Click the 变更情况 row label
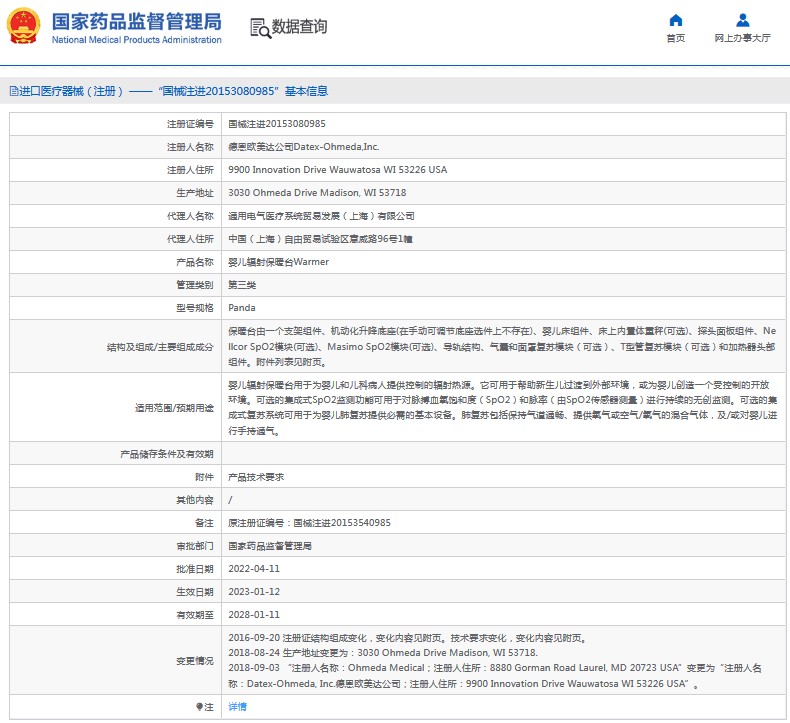This screenshot has width=790, height=723. 195,661
